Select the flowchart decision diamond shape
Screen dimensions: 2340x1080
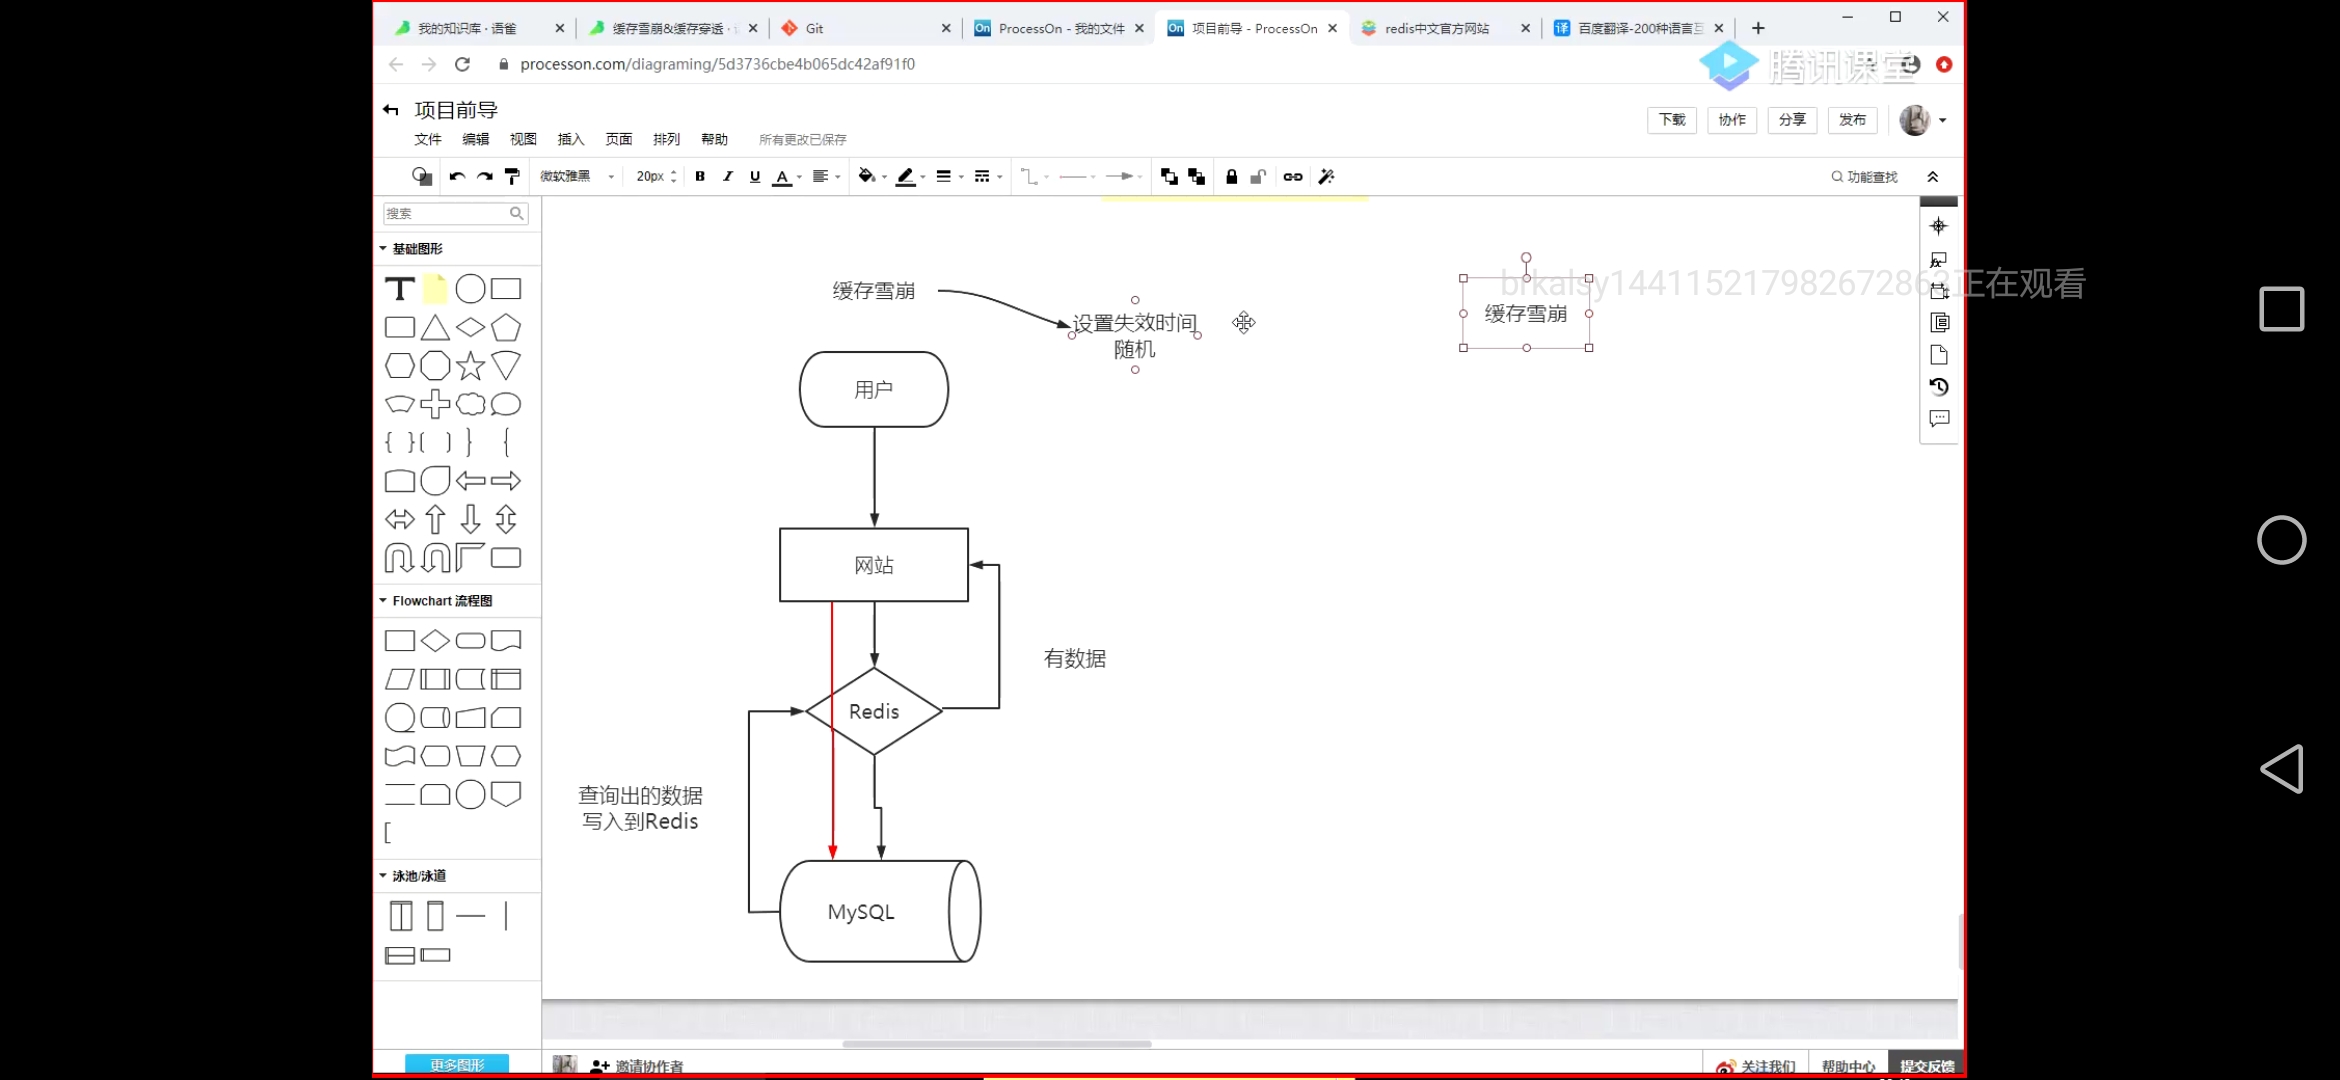point(435,641)
